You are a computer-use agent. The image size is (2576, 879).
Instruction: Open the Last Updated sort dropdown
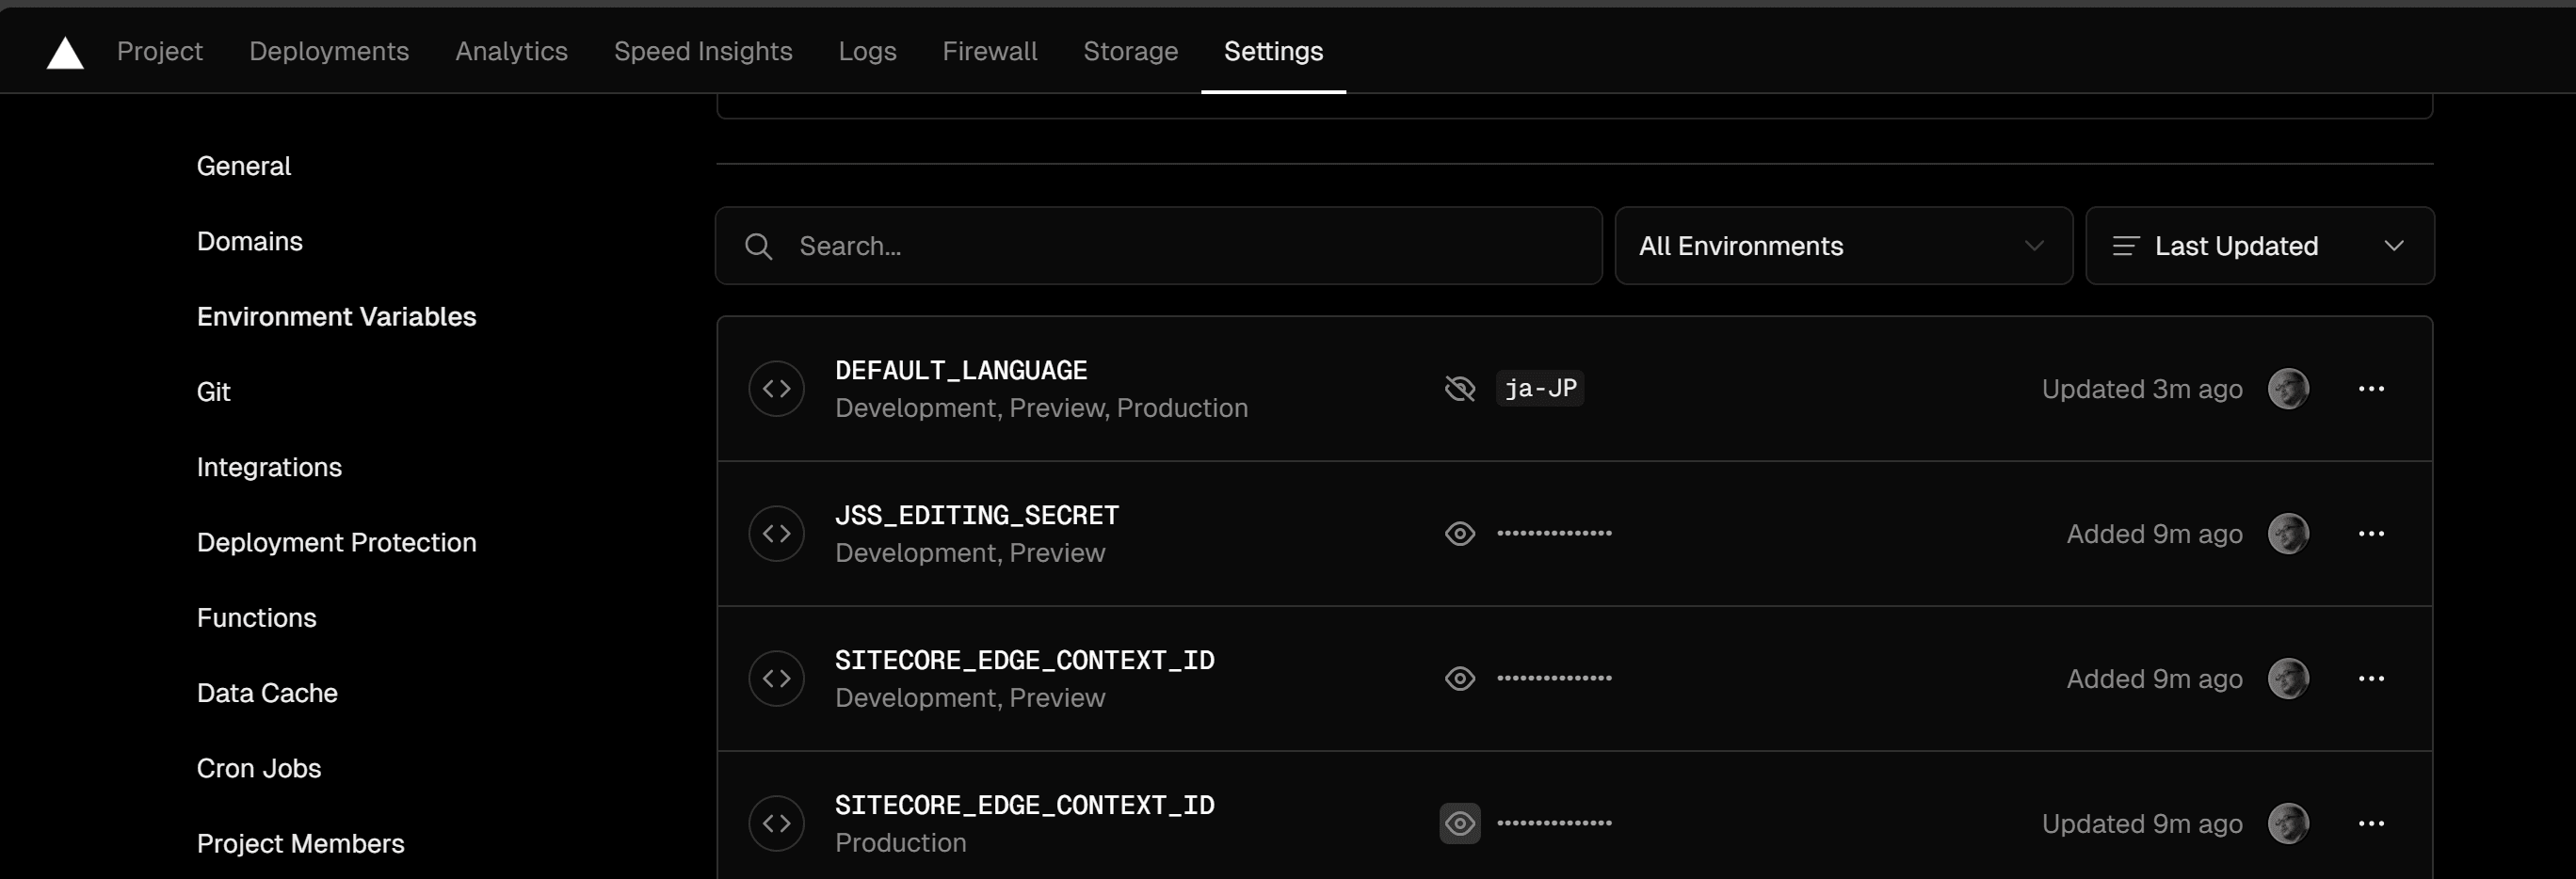pyautogui.click(x=2259, y=246)
